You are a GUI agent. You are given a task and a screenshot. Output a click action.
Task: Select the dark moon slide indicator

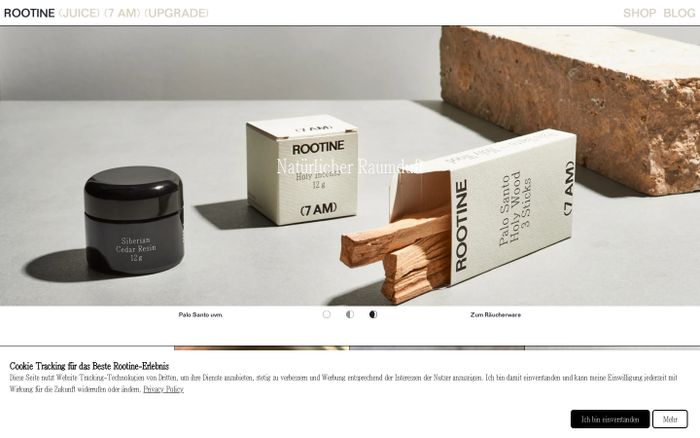(x=373, y=314)
